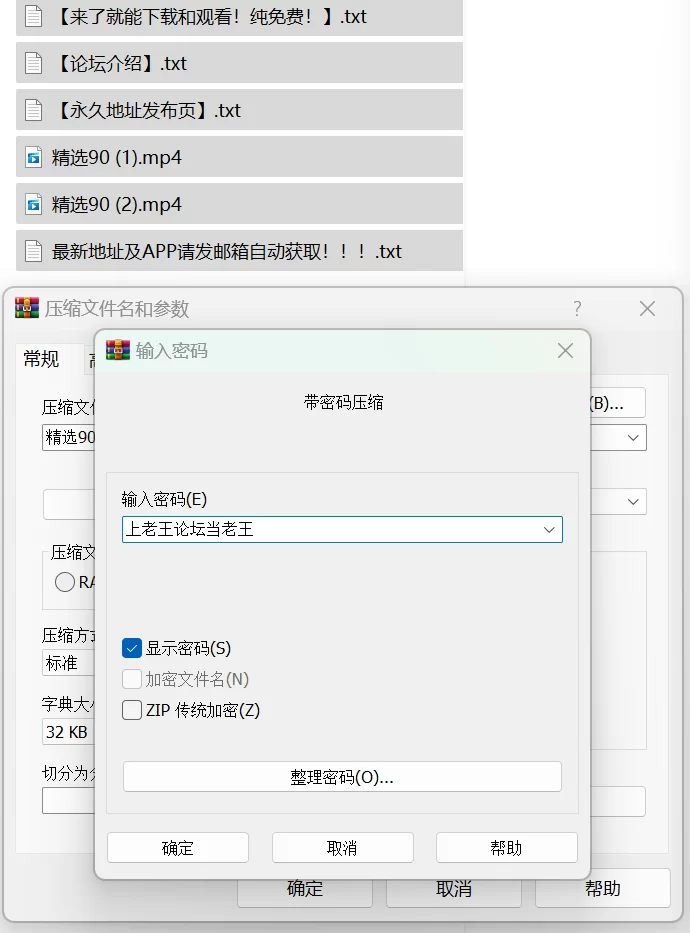Uncheck the 显示密码(S) checkbox

click(132, 649)
